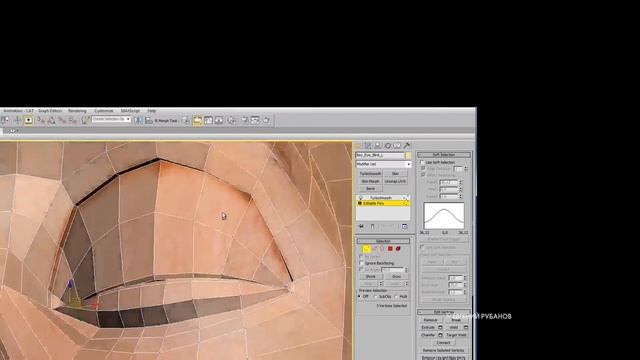The image size is (640, 360).
Task: Open the Extrude settings box icon
Action: coord(440,327)
